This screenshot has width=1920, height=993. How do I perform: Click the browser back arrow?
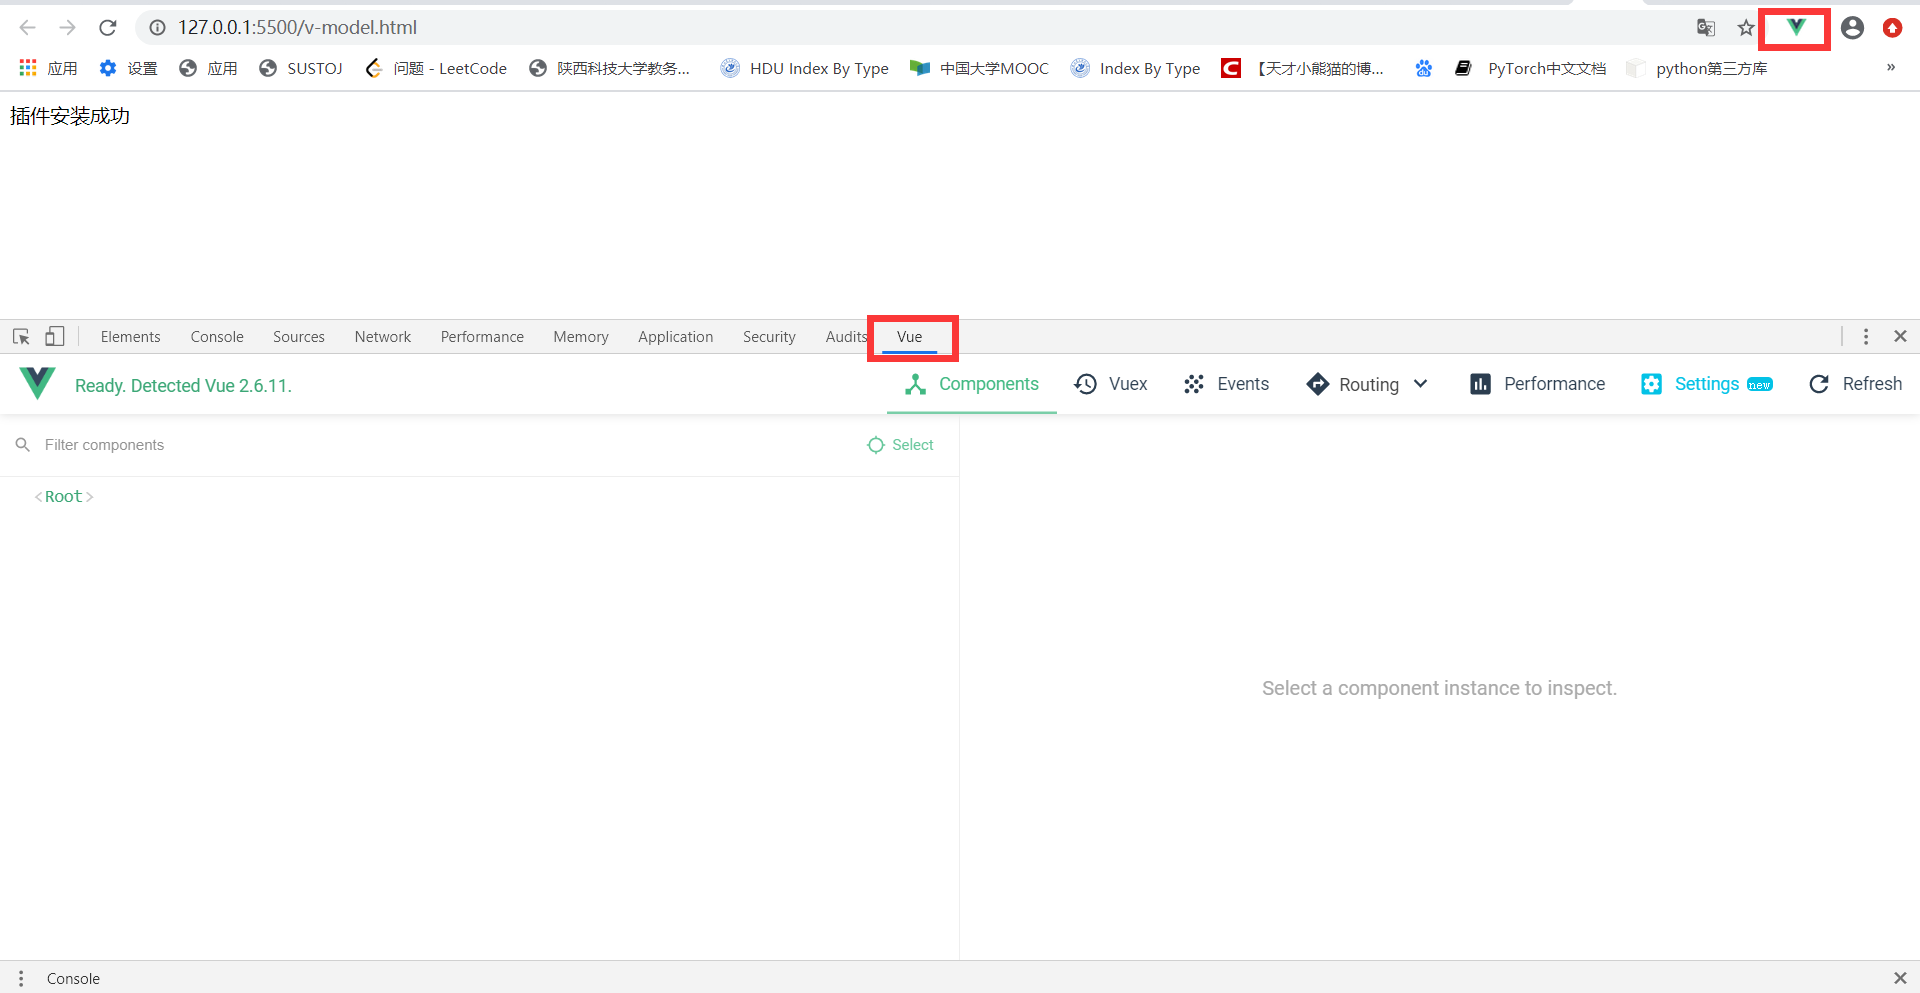point(28,28)
